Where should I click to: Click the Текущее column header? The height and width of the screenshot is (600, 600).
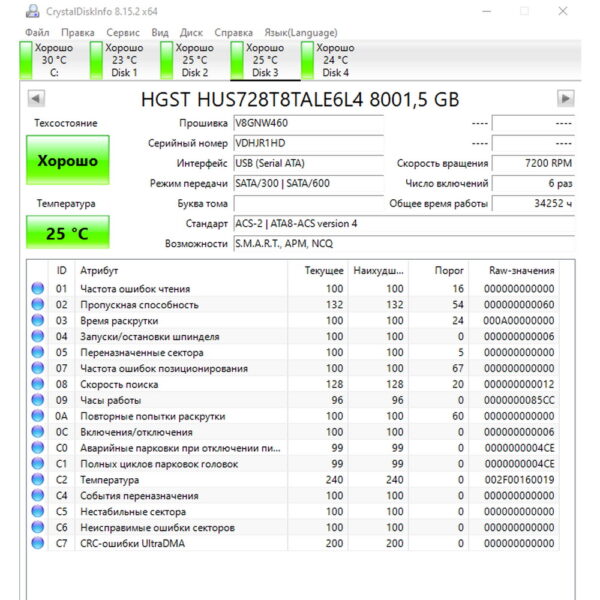point(318,271)
